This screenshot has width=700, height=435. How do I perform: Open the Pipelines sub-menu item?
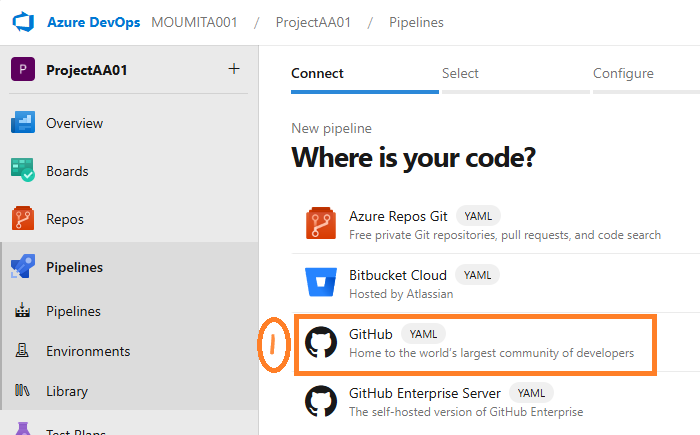pyautogui.click(x=73, y=311)
